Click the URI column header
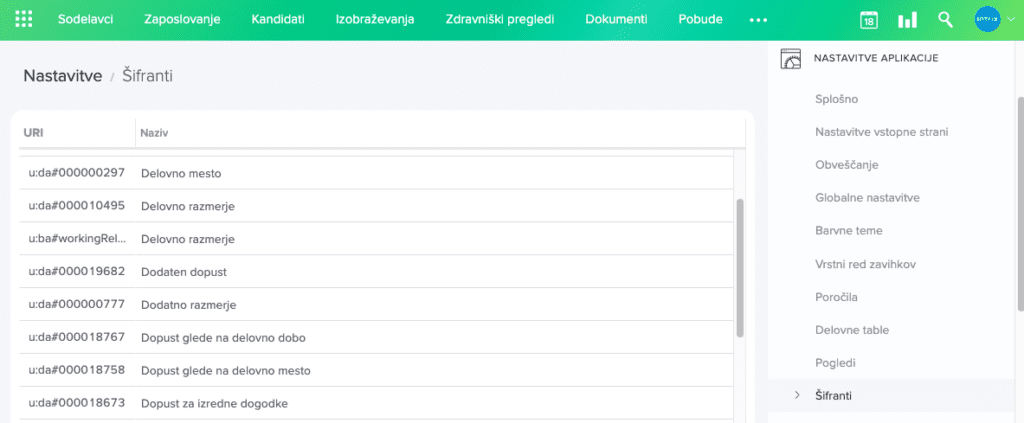Viewport: 1024px width, 423px height. (x=33, y=132)
